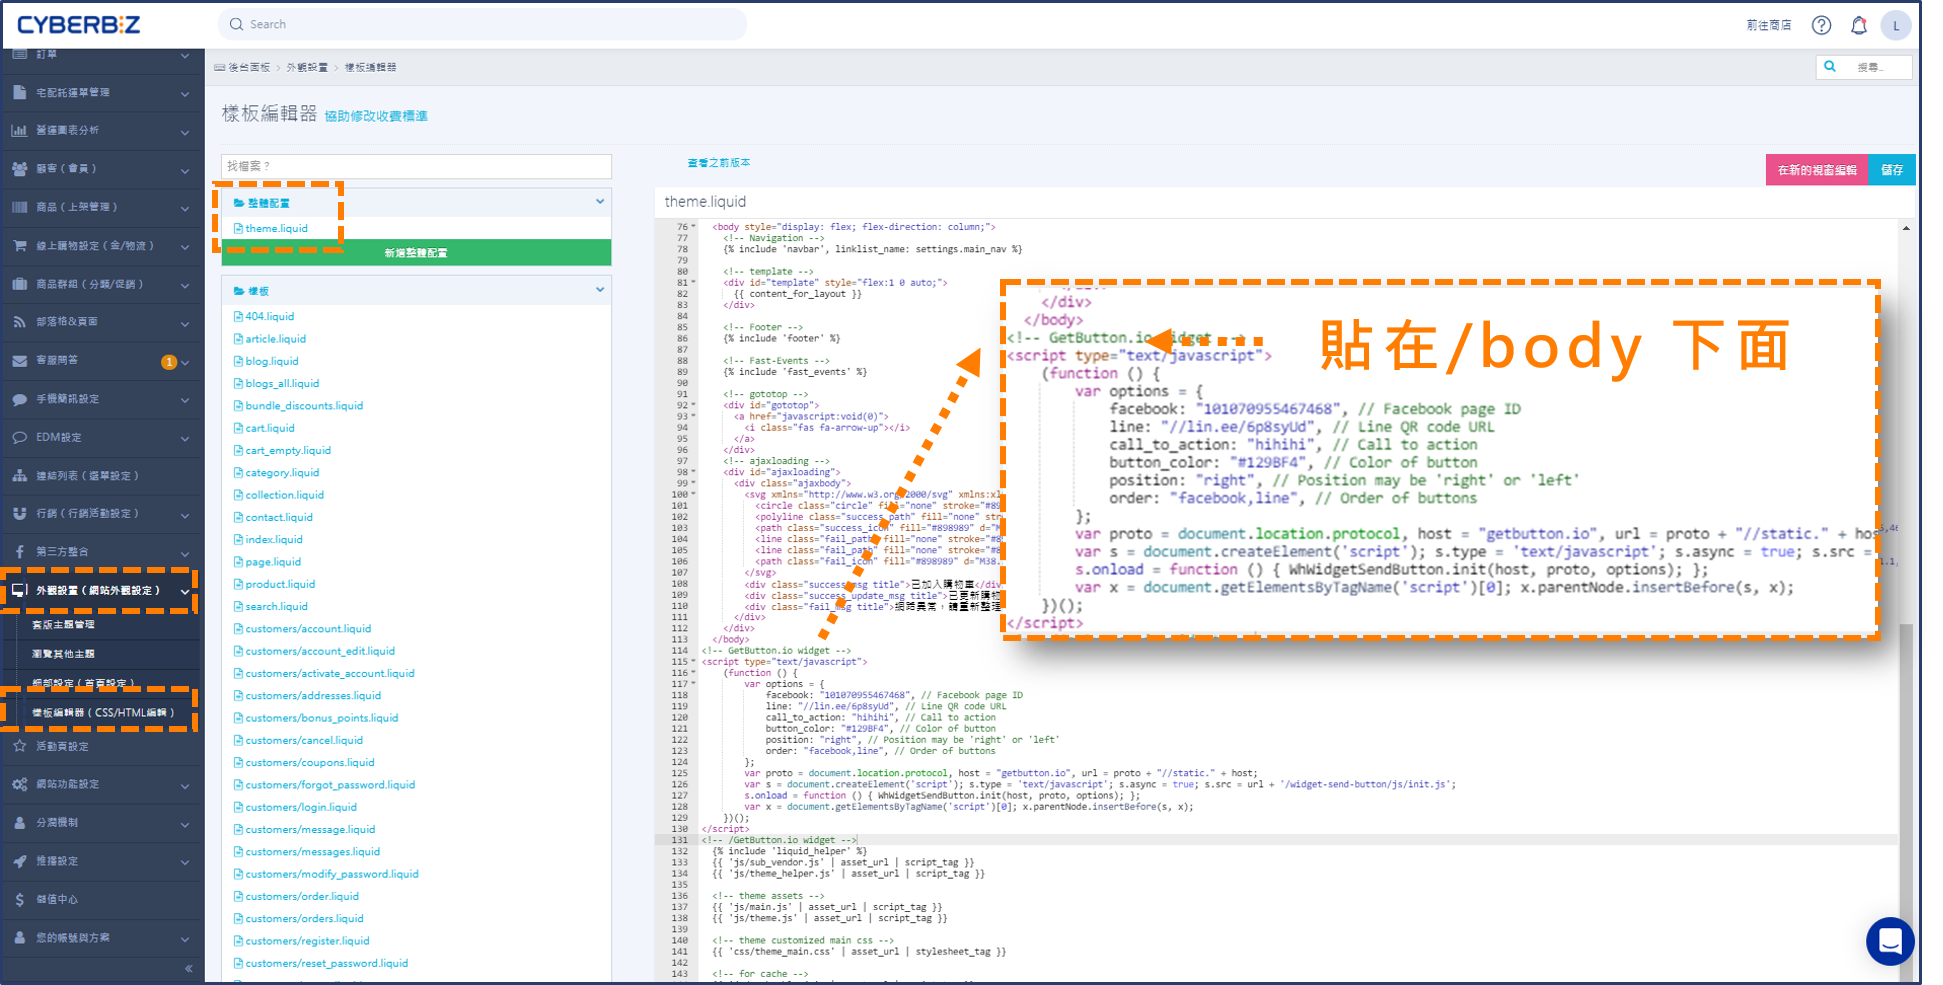The width and height of the screenshot is (1943, 985).
Task: Click the outlined bubble icon for EDM設定
Action: point(20,437)
